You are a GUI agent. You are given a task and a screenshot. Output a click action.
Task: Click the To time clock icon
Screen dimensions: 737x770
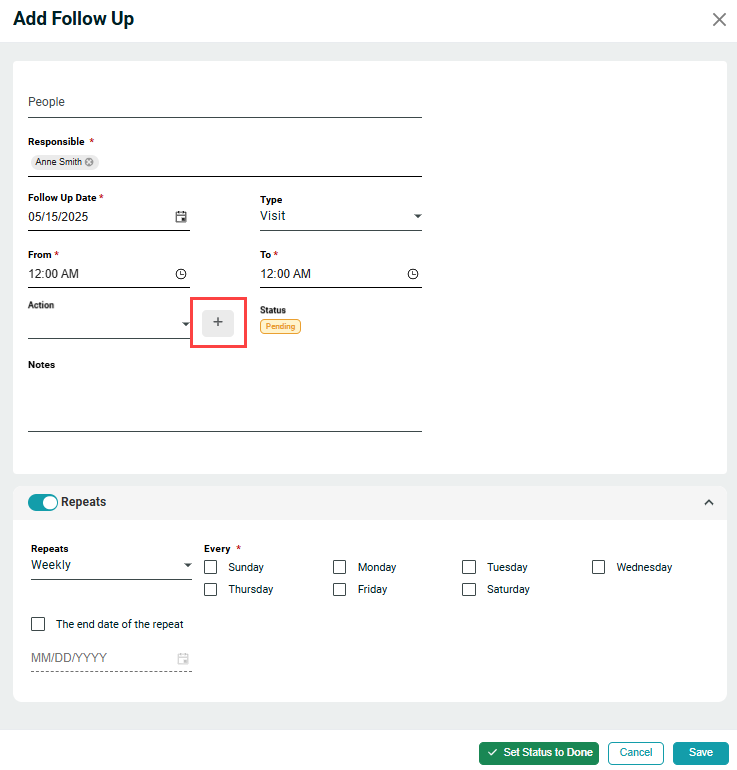click(413, 274)
